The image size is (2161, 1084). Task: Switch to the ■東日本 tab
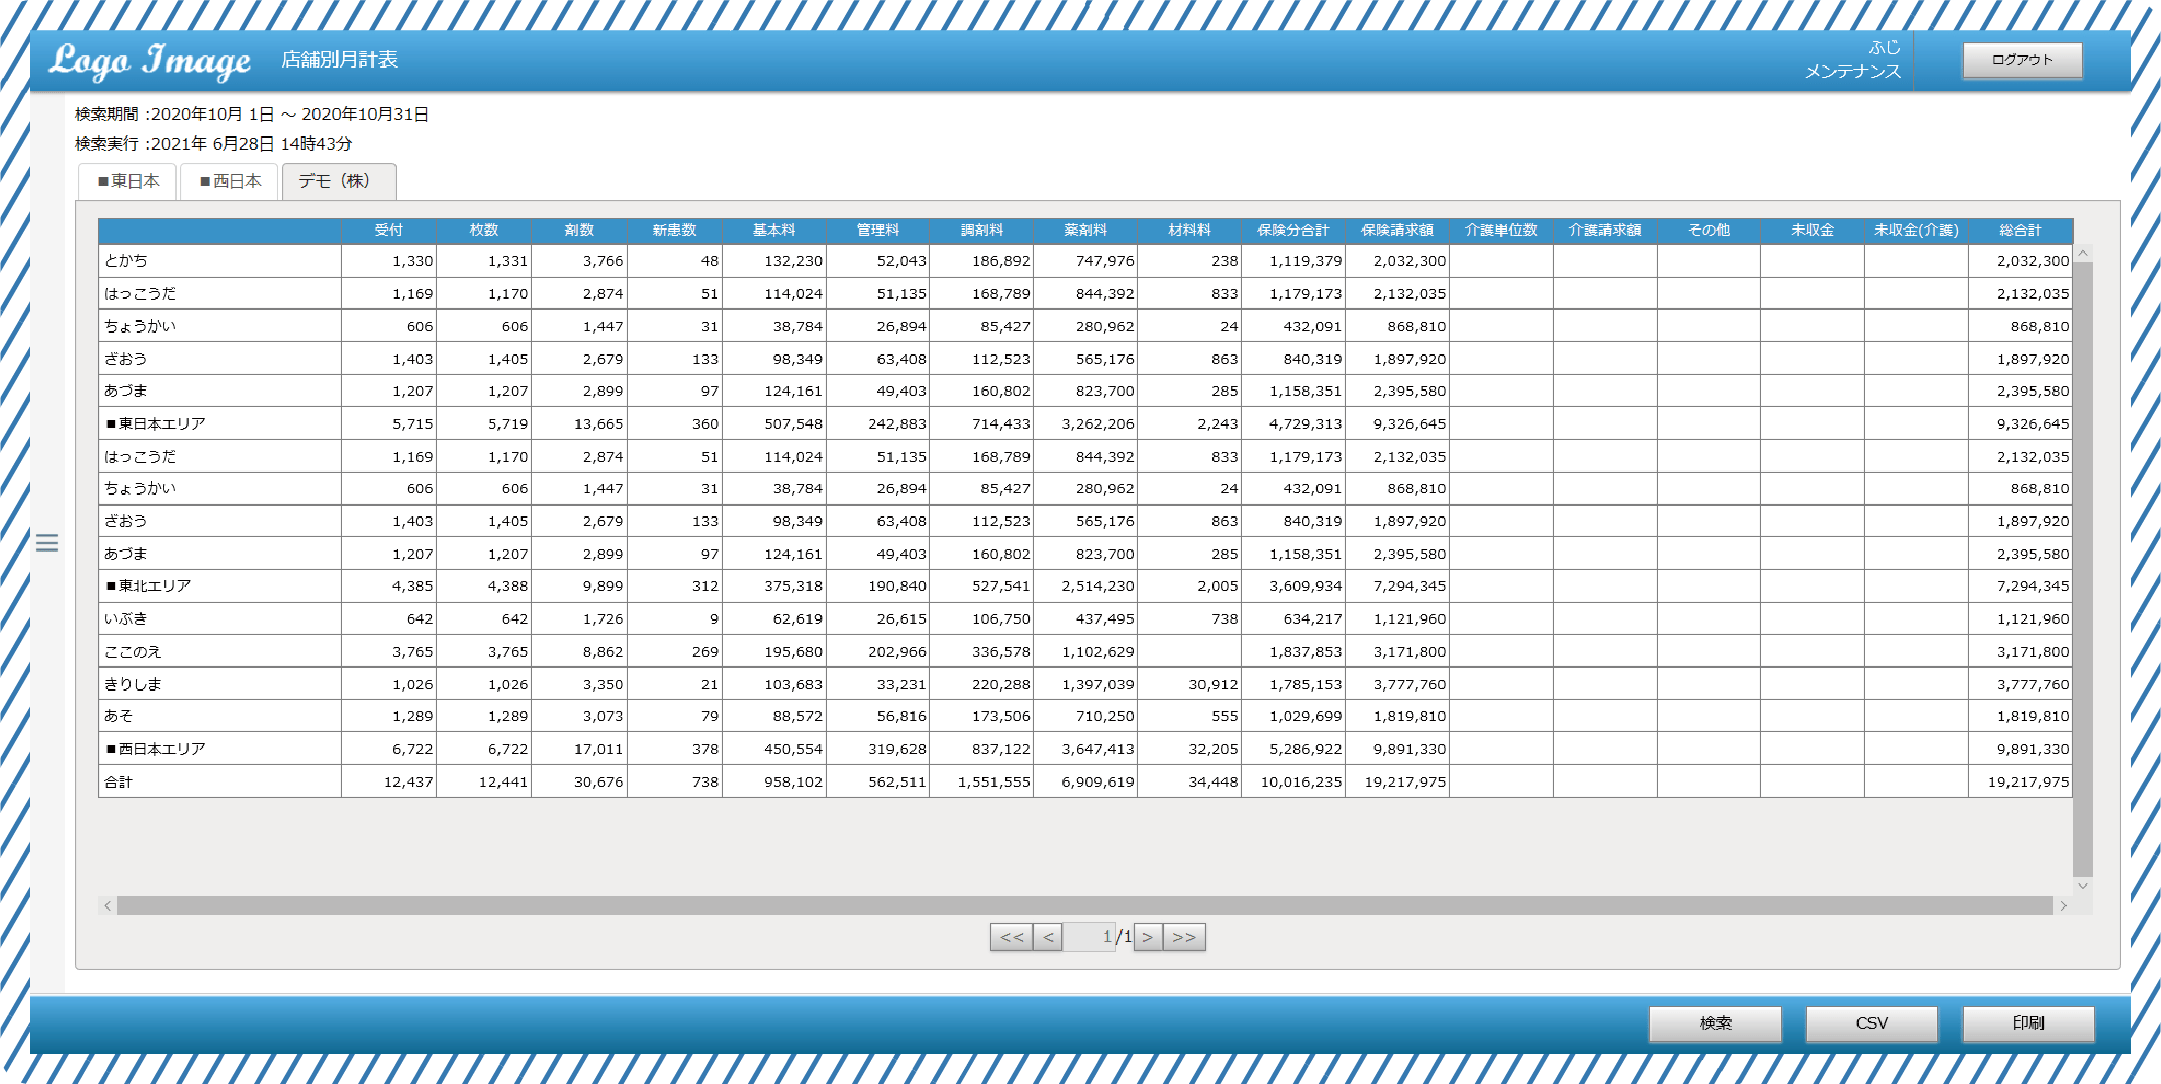click(x=128, y=181)
